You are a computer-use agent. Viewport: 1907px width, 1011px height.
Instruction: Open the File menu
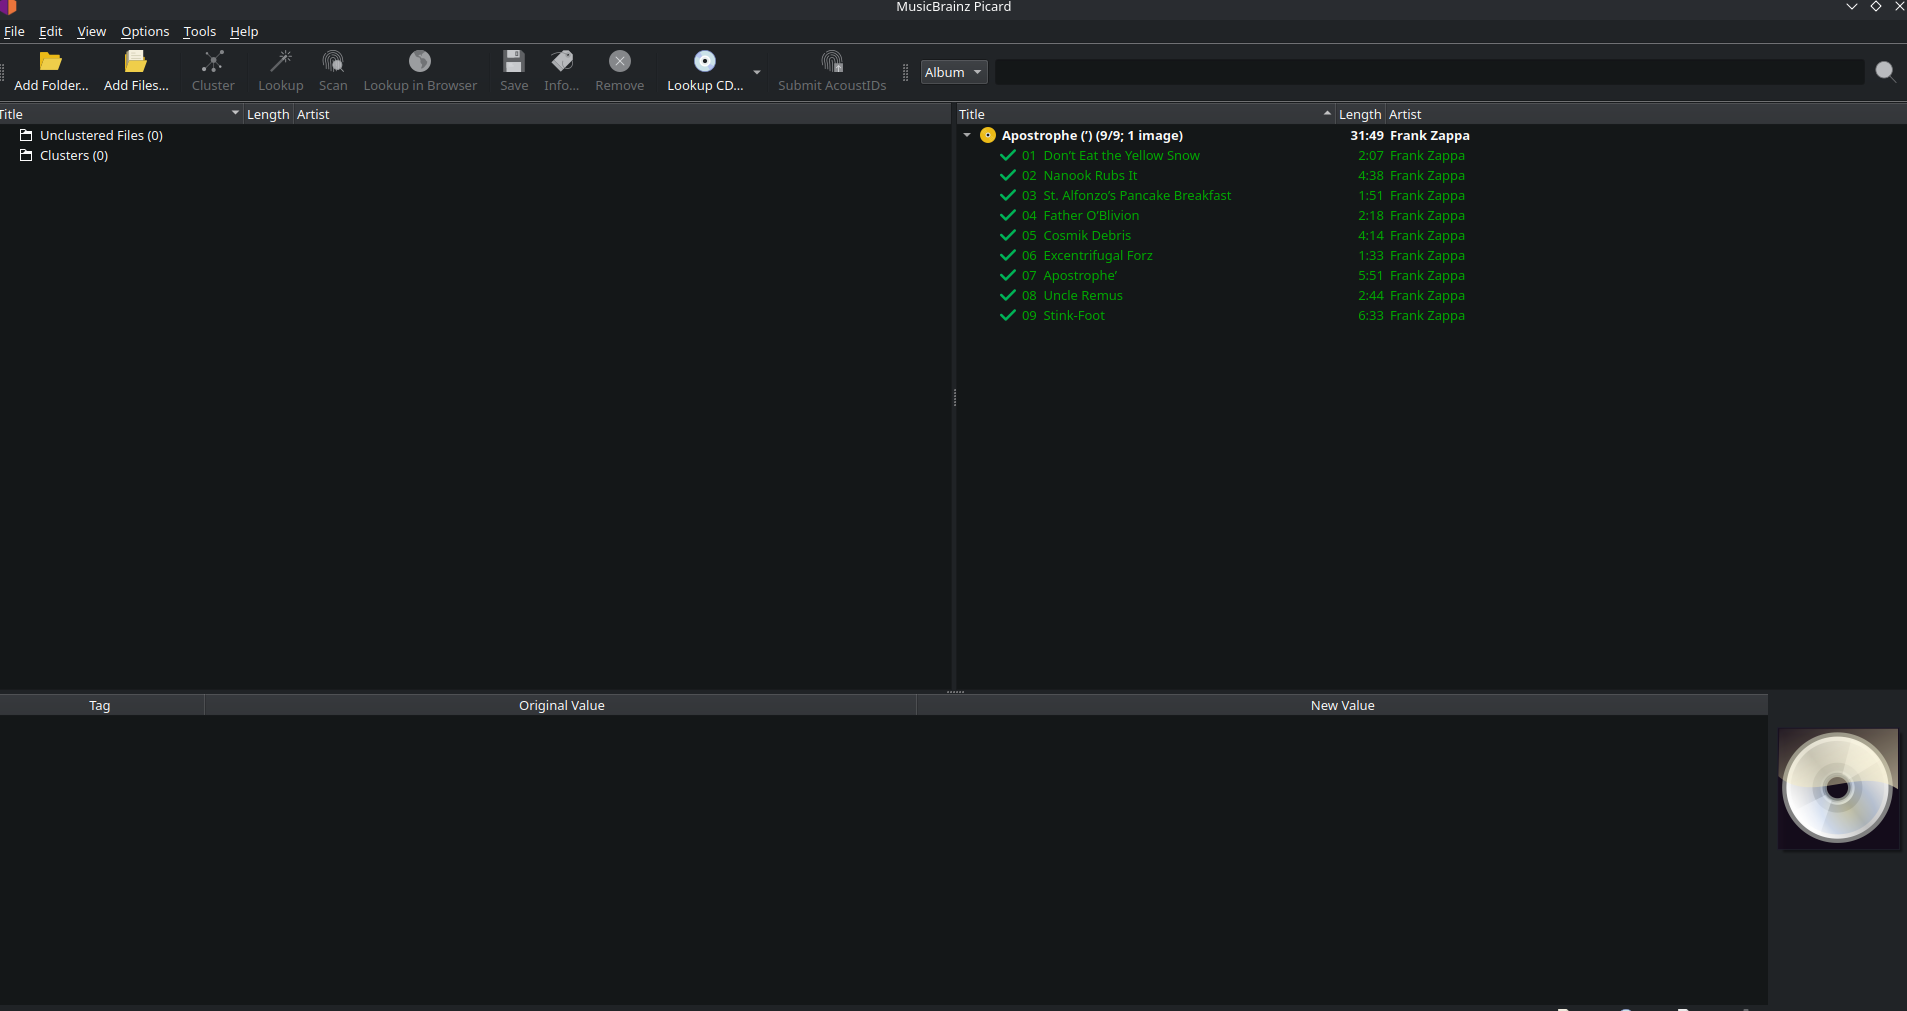[x=14, y=31]
